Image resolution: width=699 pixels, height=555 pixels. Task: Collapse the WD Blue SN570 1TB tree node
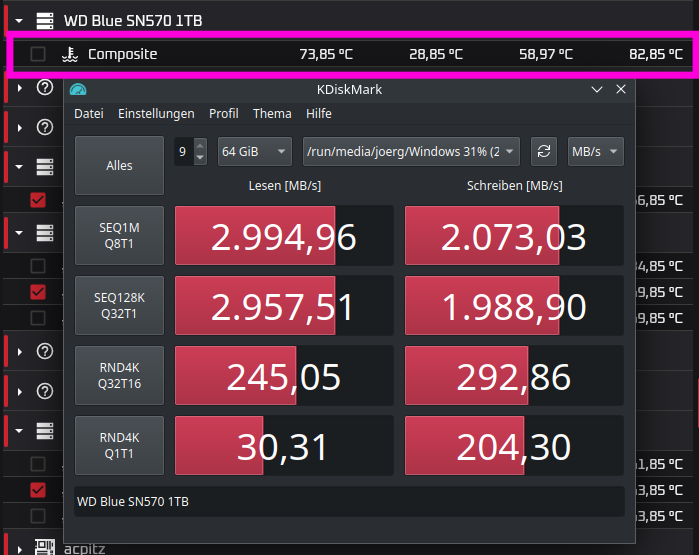point(19,21)
